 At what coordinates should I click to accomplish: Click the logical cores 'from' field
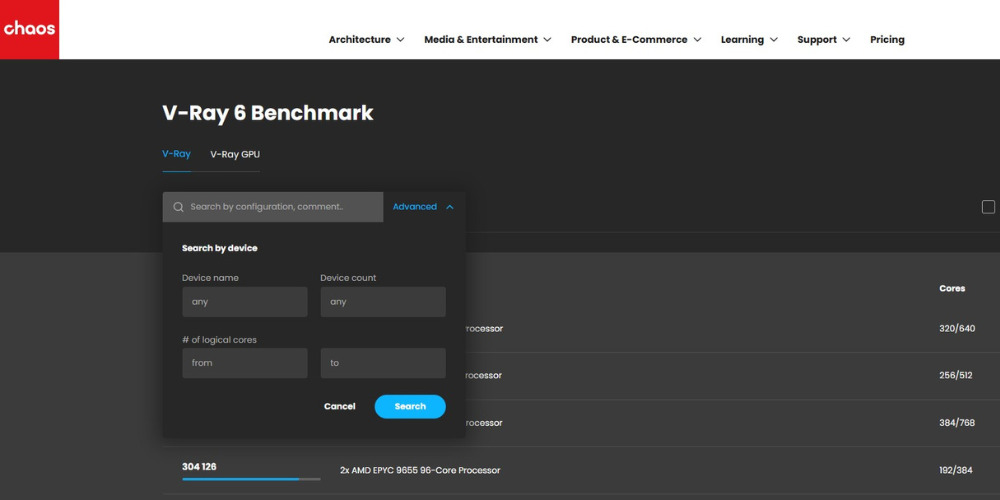(x=245, y=363)
